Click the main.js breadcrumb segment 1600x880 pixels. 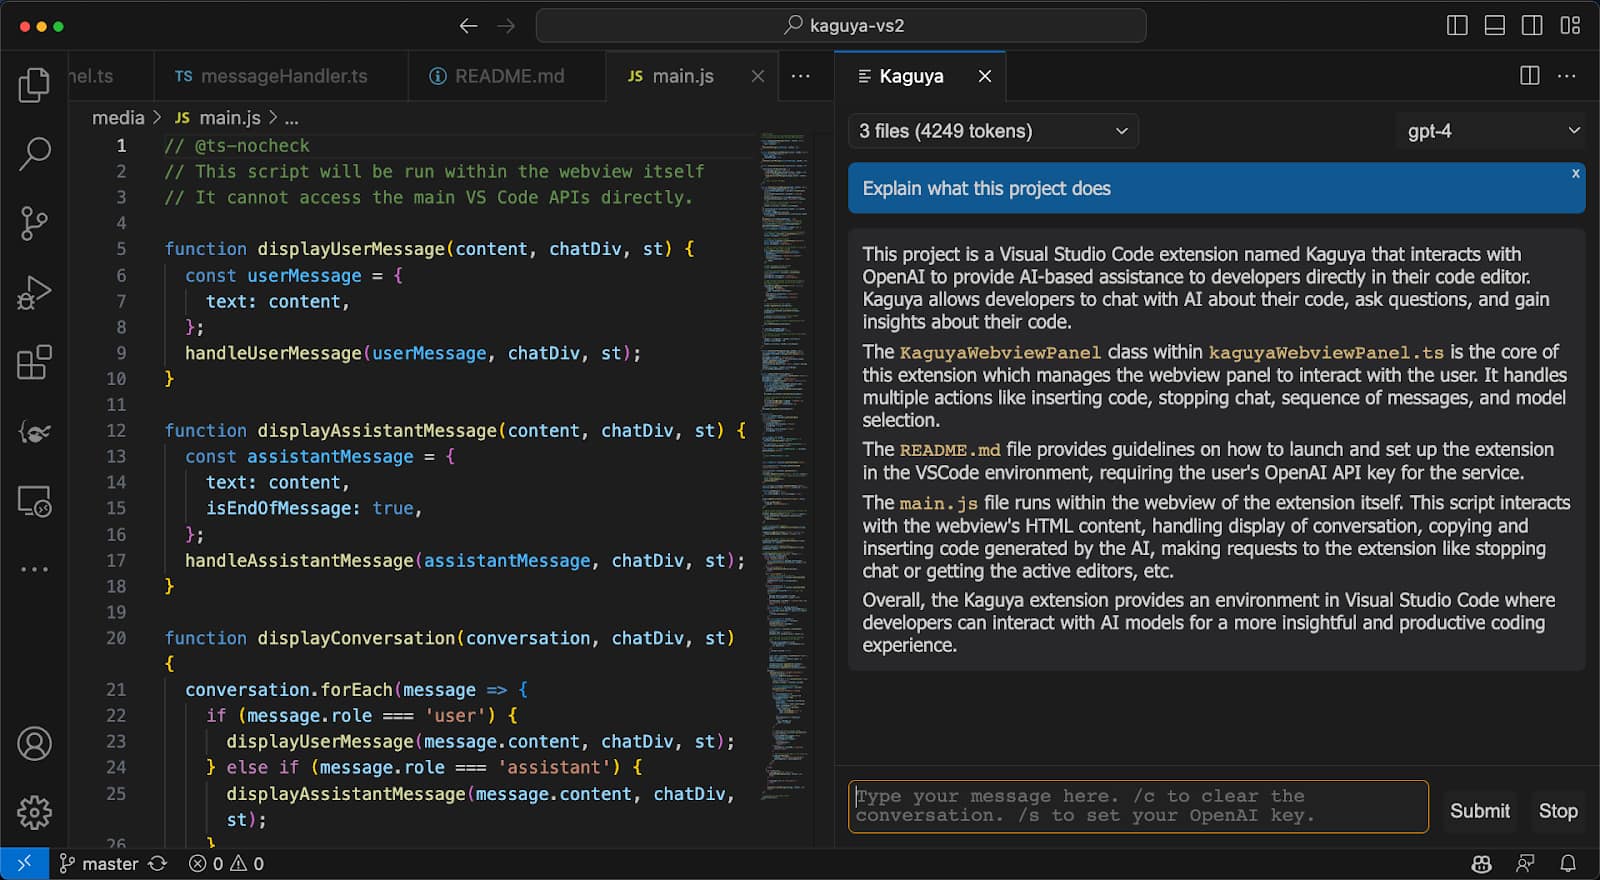click(218, 118)
